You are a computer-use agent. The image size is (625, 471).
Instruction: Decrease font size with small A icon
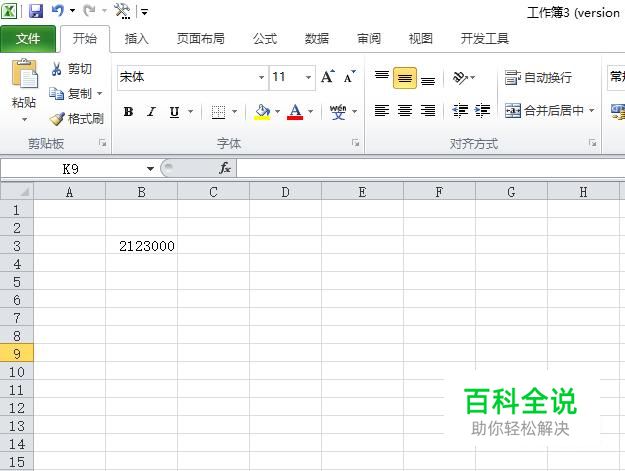pyautogui.click(x=350, y=77)
